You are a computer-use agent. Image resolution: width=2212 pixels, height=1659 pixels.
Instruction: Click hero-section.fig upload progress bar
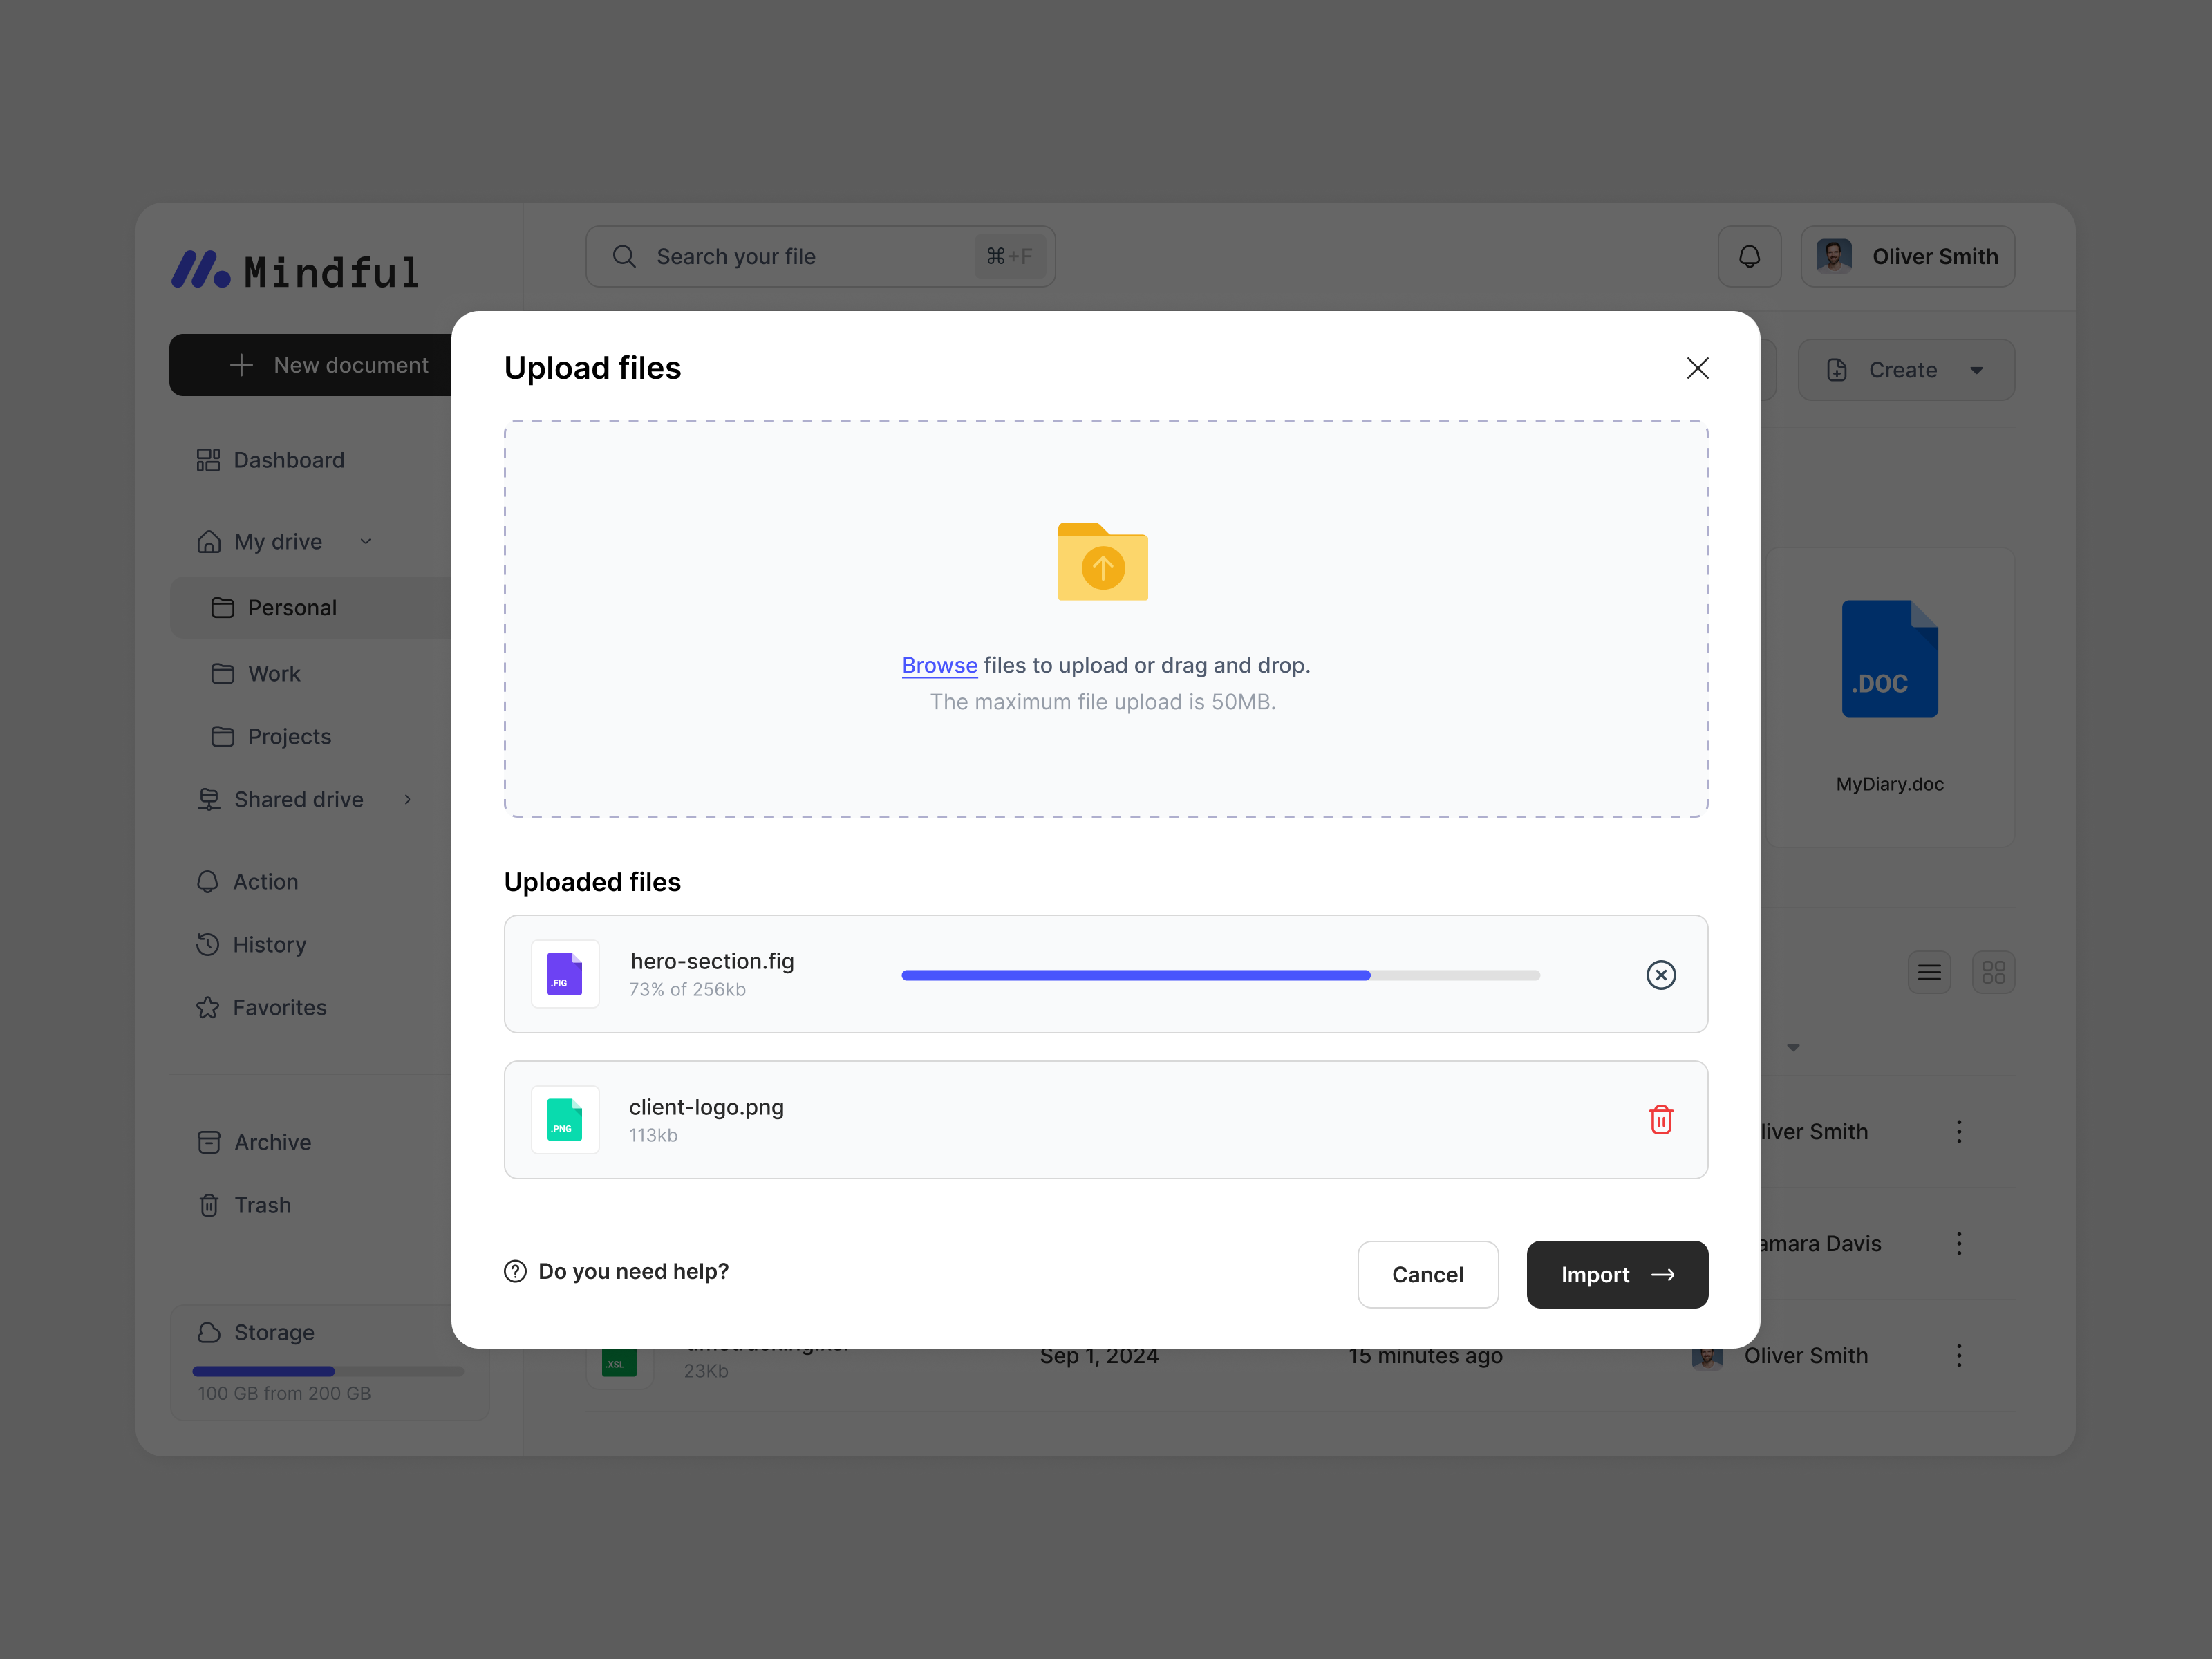1220,975
